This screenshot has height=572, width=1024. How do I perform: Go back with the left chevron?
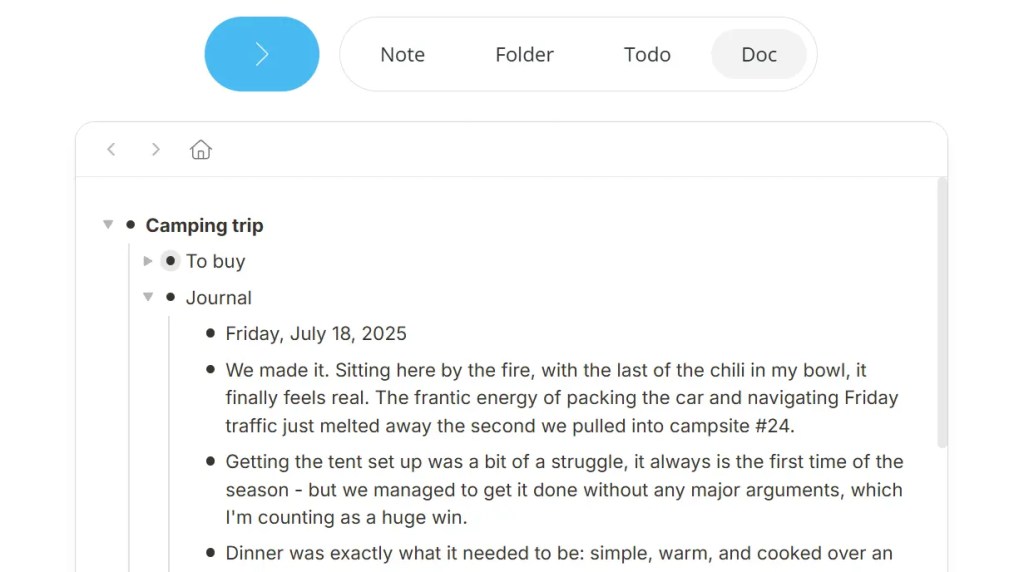coord(112,150)
